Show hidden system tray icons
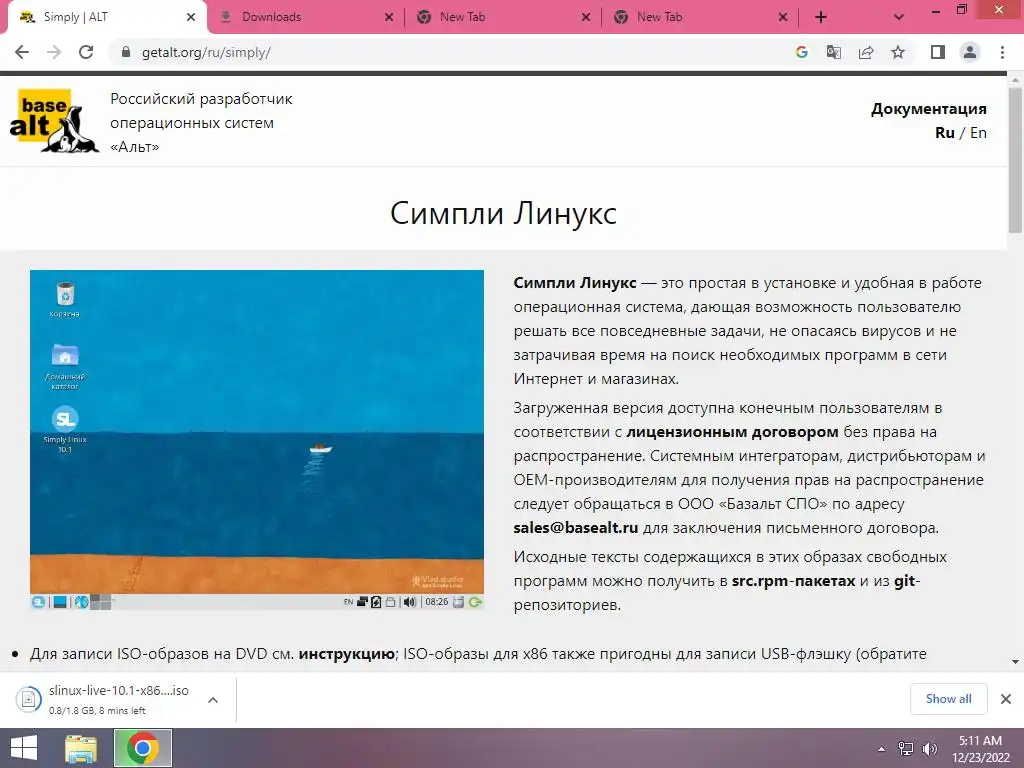 pos(881,749)
